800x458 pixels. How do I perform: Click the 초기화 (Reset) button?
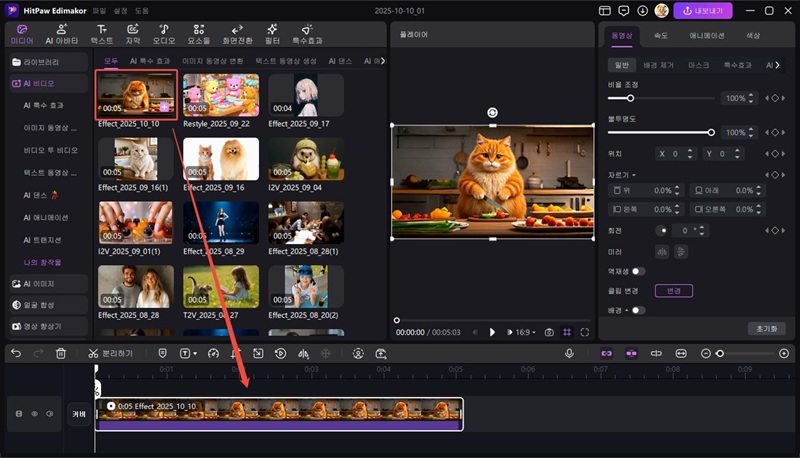(766, 328)
